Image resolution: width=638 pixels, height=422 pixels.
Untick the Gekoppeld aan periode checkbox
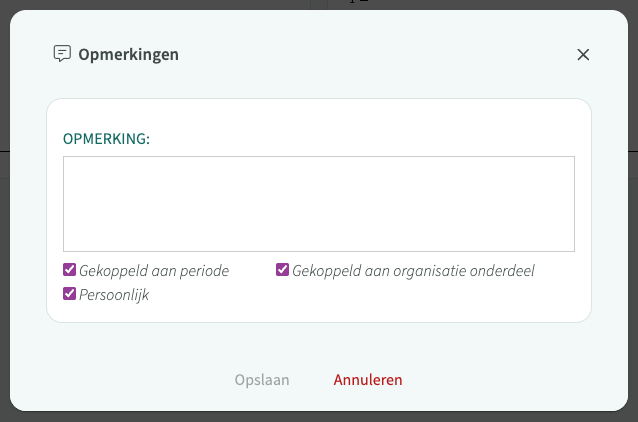click(x=70, y=270)
